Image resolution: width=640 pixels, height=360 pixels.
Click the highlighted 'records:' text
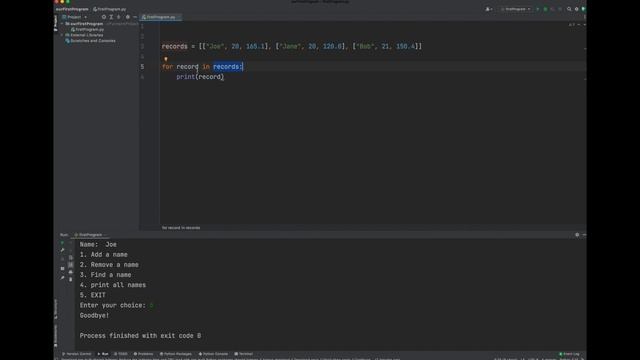[x=228, y=67]
